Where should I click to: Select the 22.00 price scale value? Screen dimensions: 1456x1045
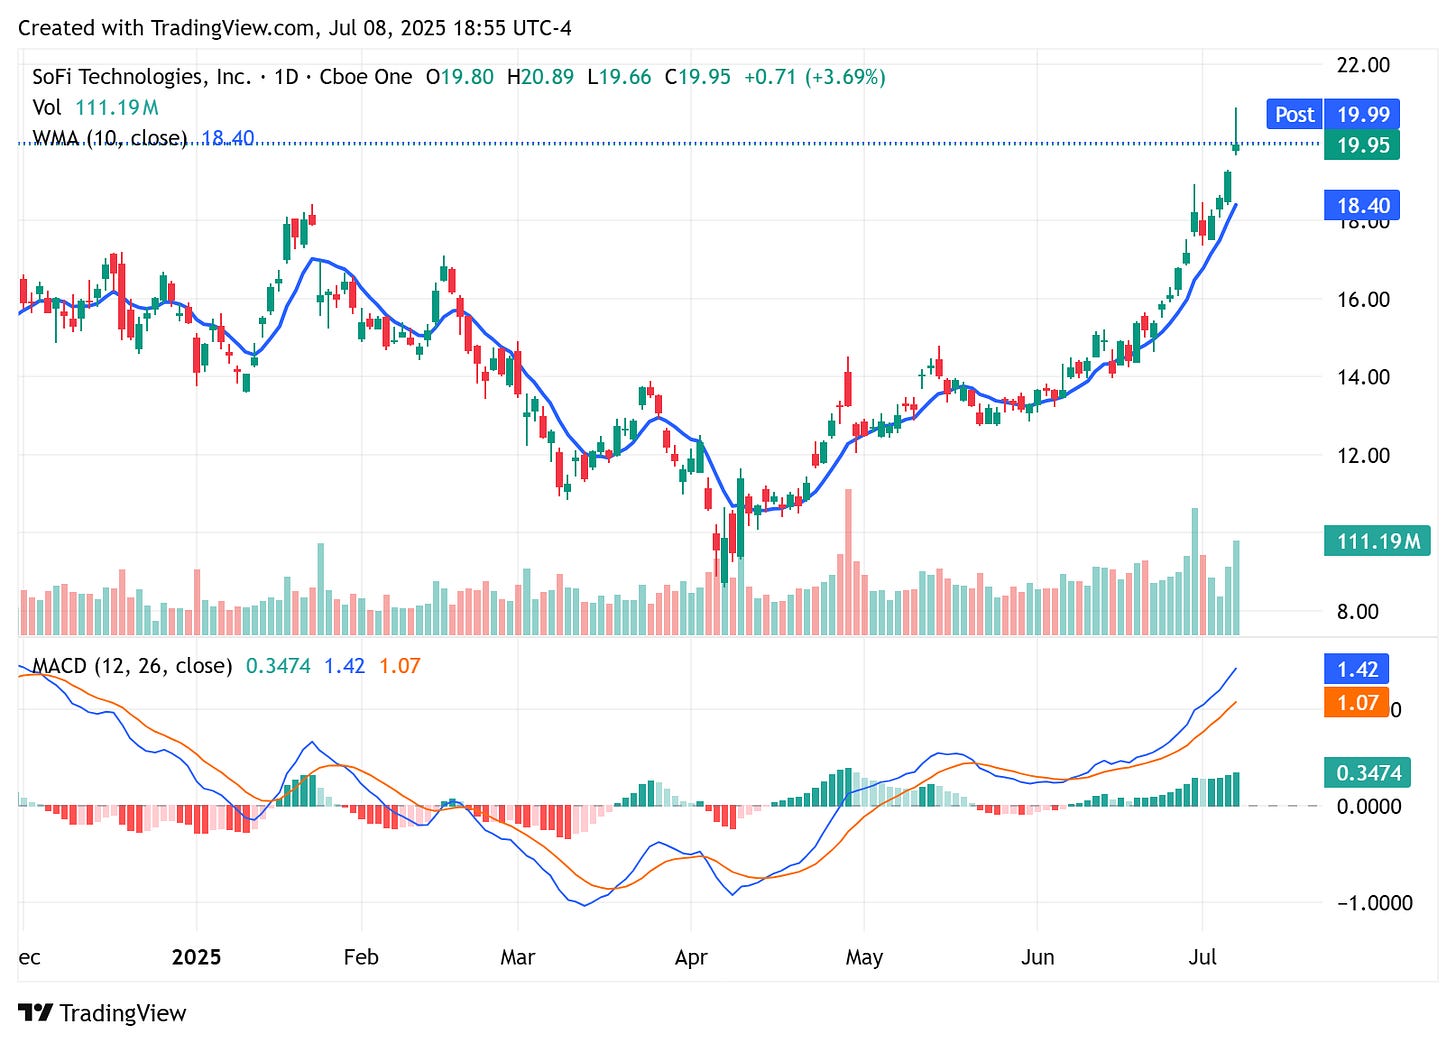(x=1362, y=64)
